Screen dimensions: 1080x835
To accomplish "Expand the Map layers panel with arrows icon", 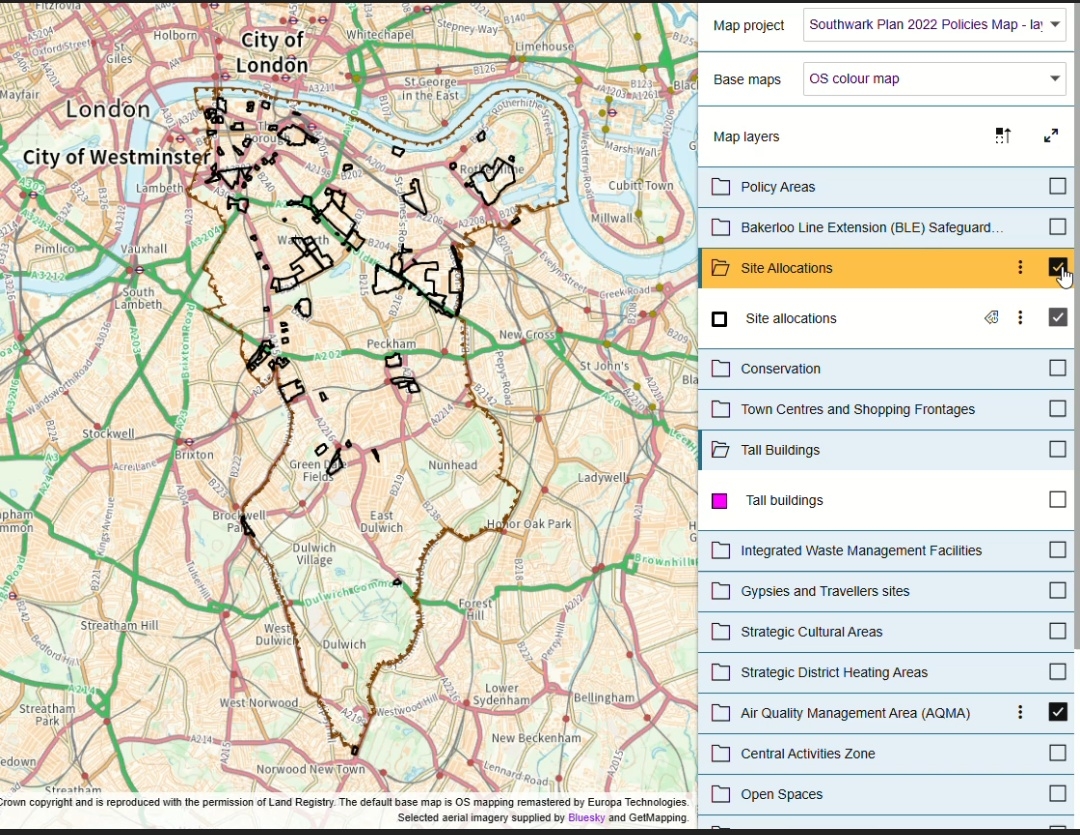I will click(x=1051, y=136).
